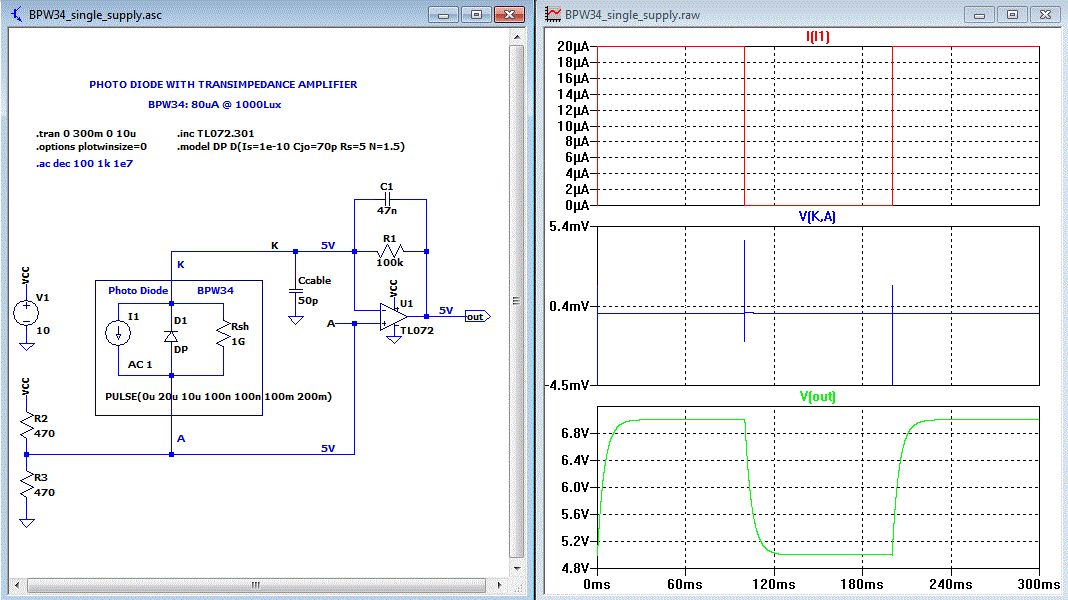Close the BPW34_single_supply.asc schematic window

510,15
